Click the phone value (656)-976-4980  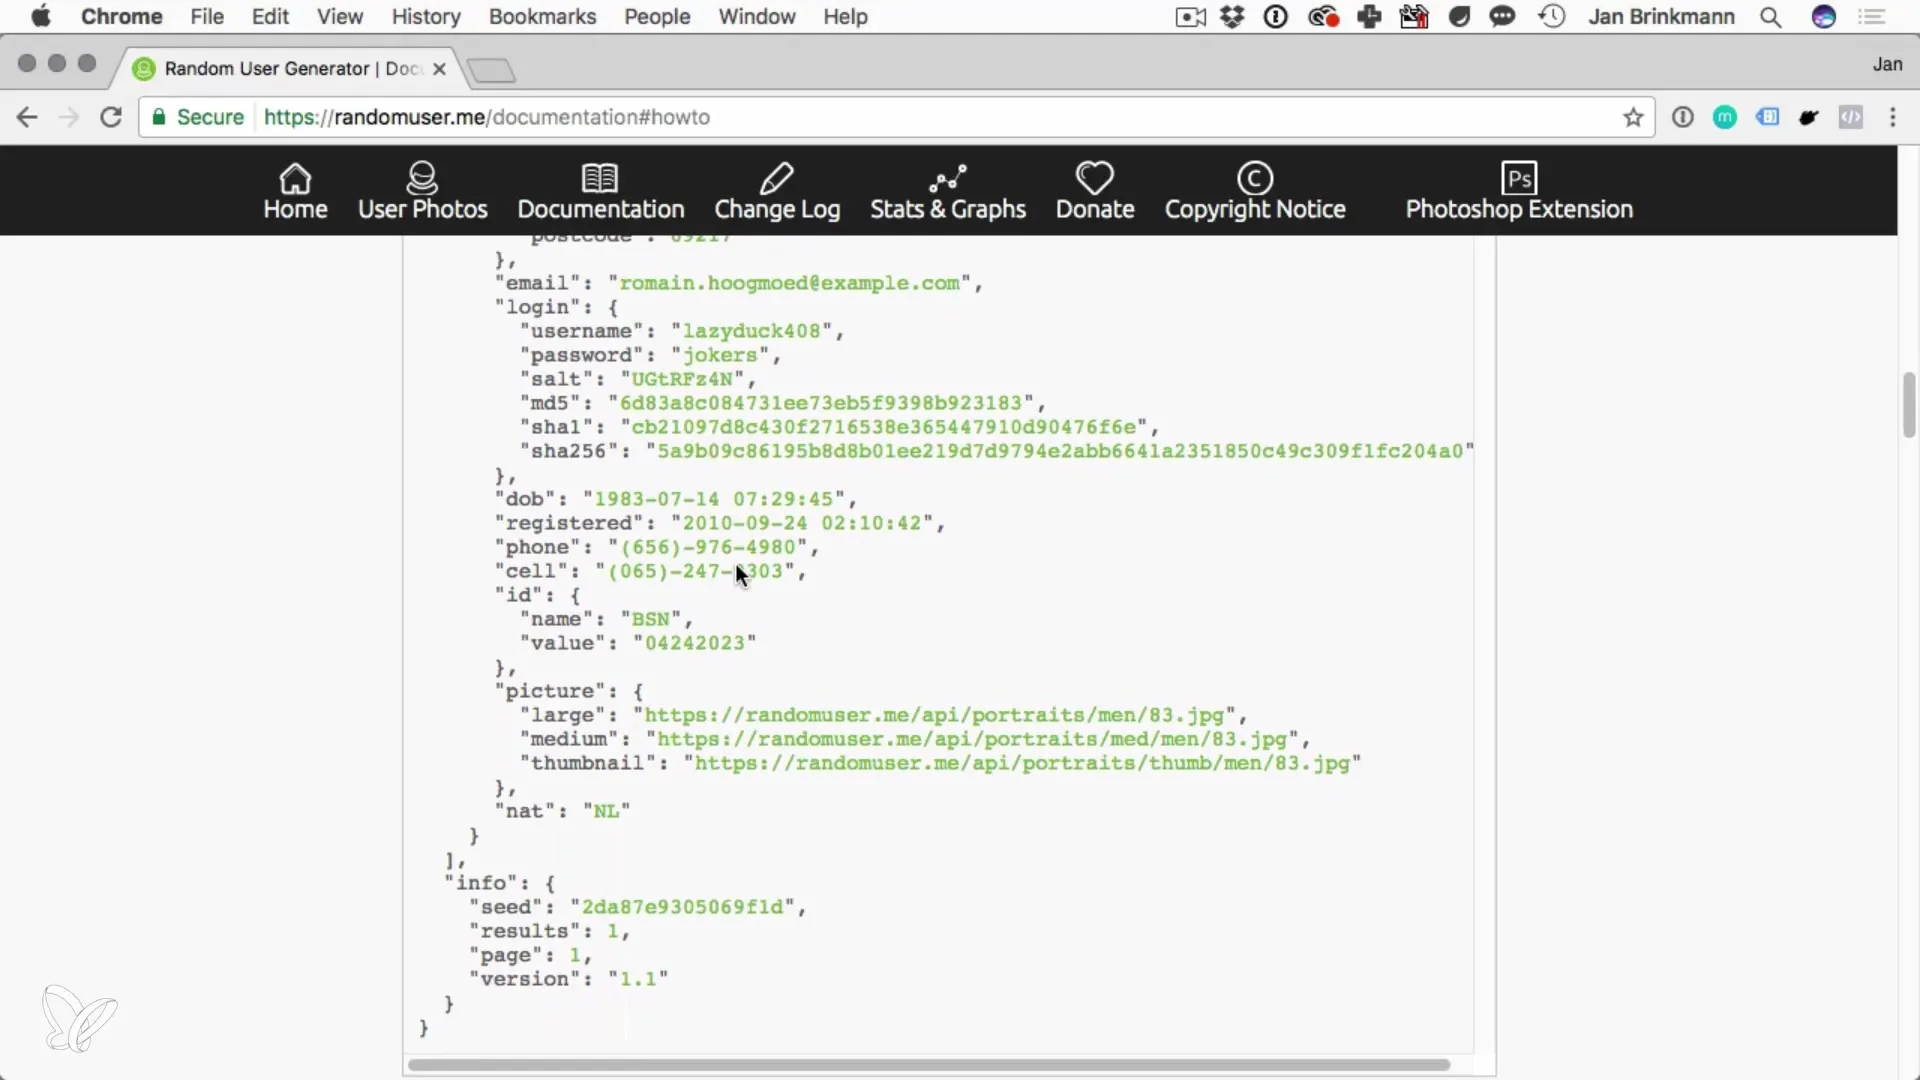708,547
